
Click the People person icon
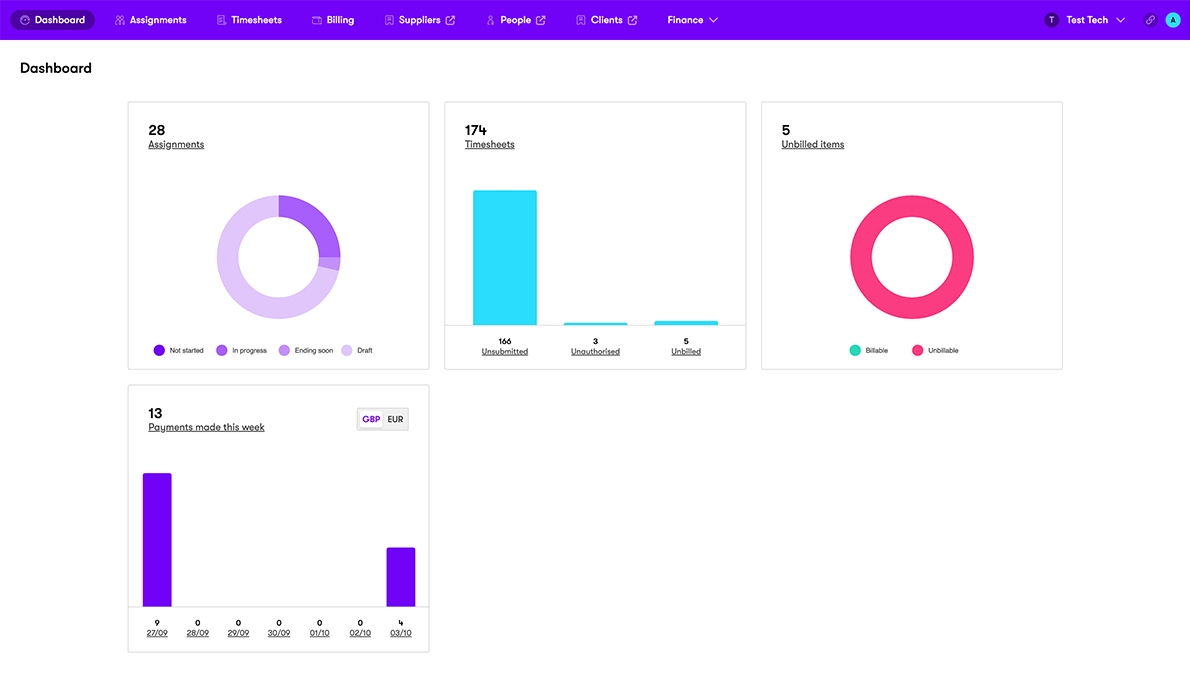[490, 20]
